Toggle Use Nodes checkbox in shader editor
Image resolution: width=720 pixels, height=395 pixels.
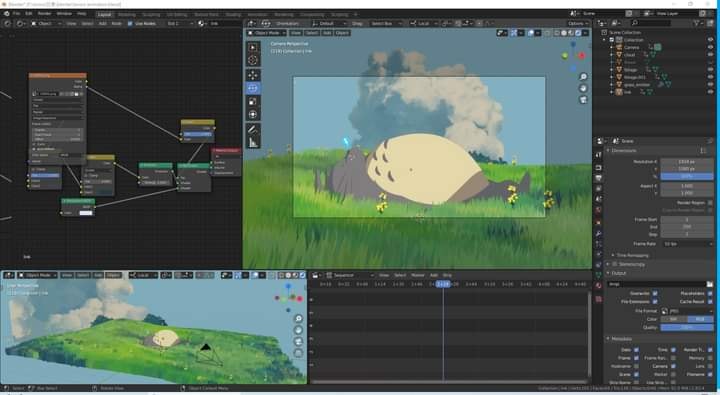(130, 23)
